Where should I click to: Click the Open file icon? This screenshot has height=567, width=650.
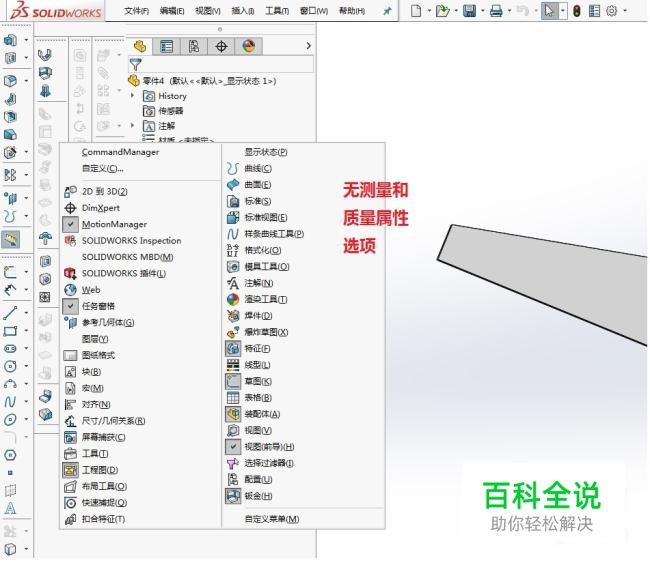443,10
